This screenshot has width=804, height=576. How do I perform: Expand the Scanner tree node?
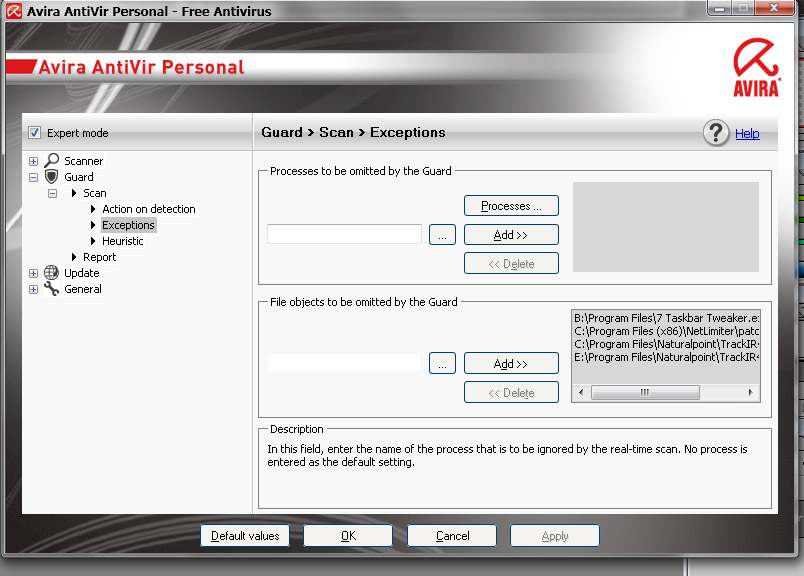point(33,161)
